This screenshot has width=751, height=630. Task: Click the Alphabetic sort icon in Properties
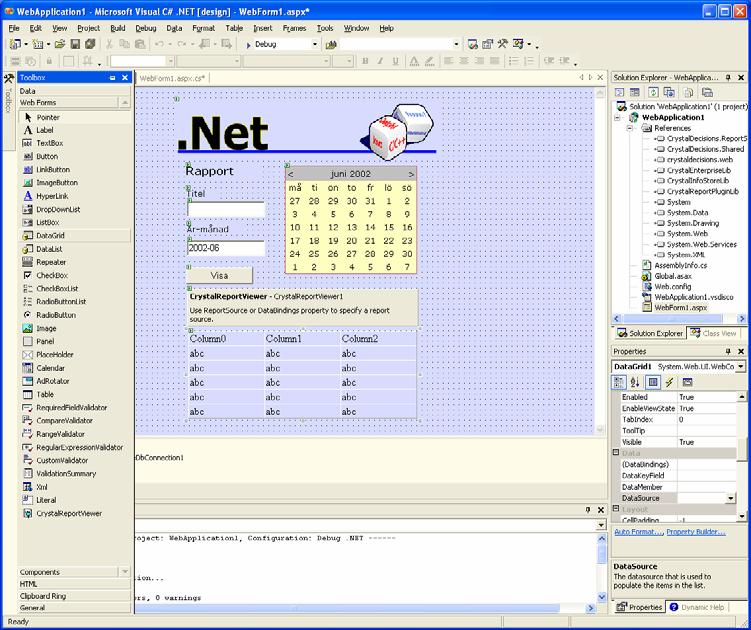tap(635, 382)
